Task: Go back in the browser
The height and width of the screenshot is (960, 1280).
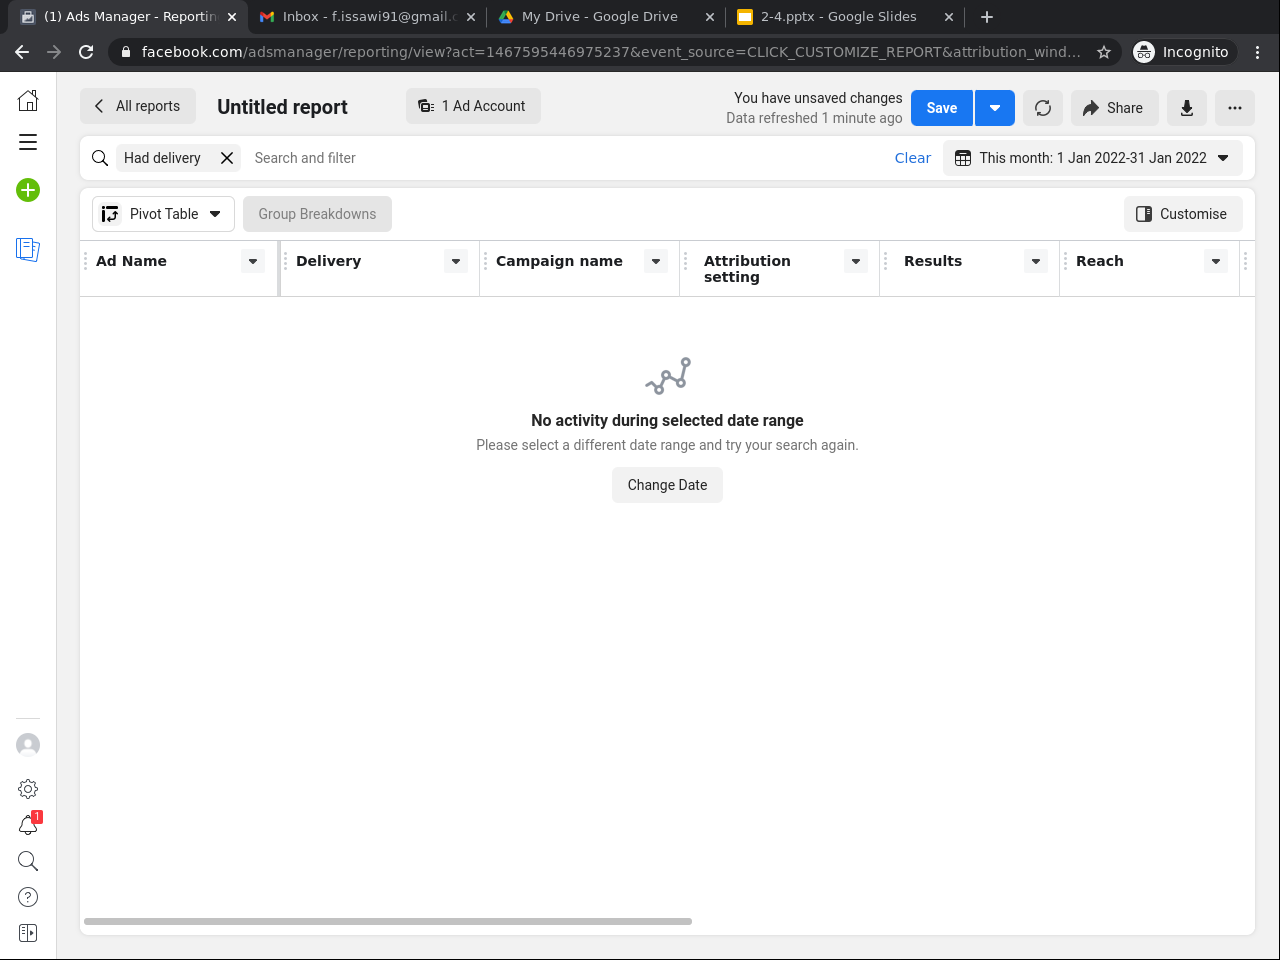Action: [22, 52]
